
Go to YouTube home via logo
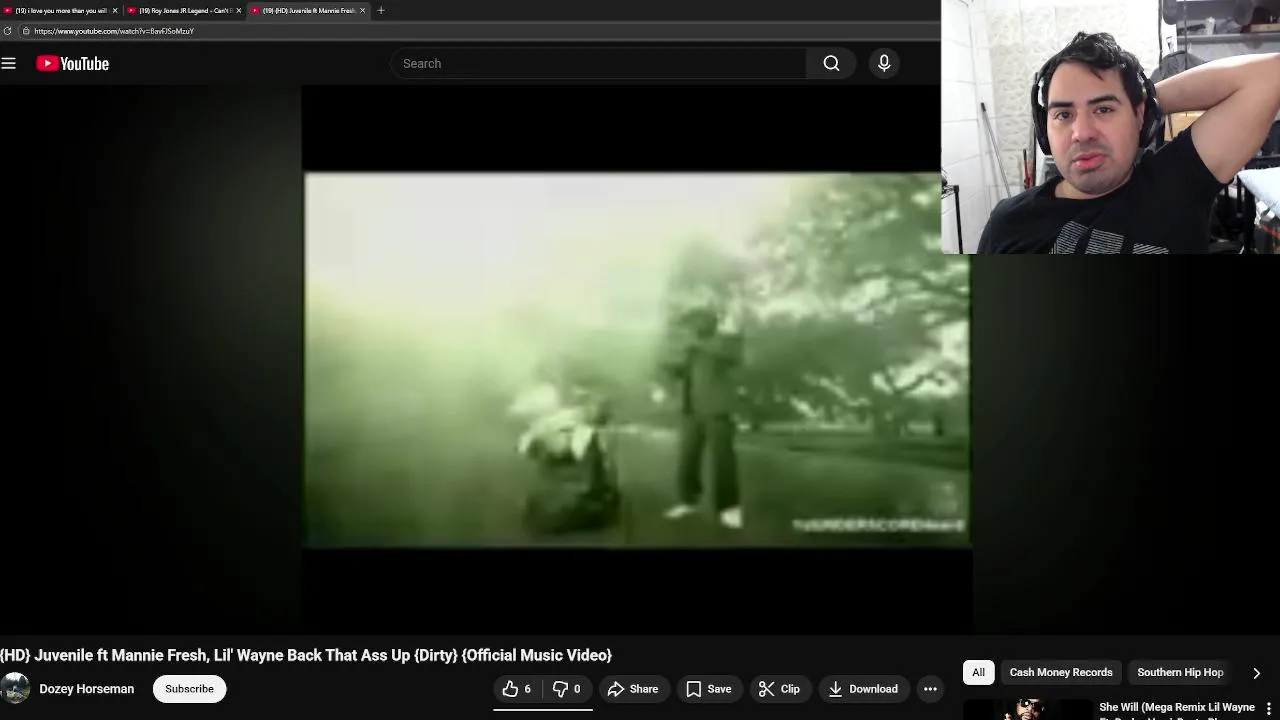pyautogui.click(x=72, y=64)
